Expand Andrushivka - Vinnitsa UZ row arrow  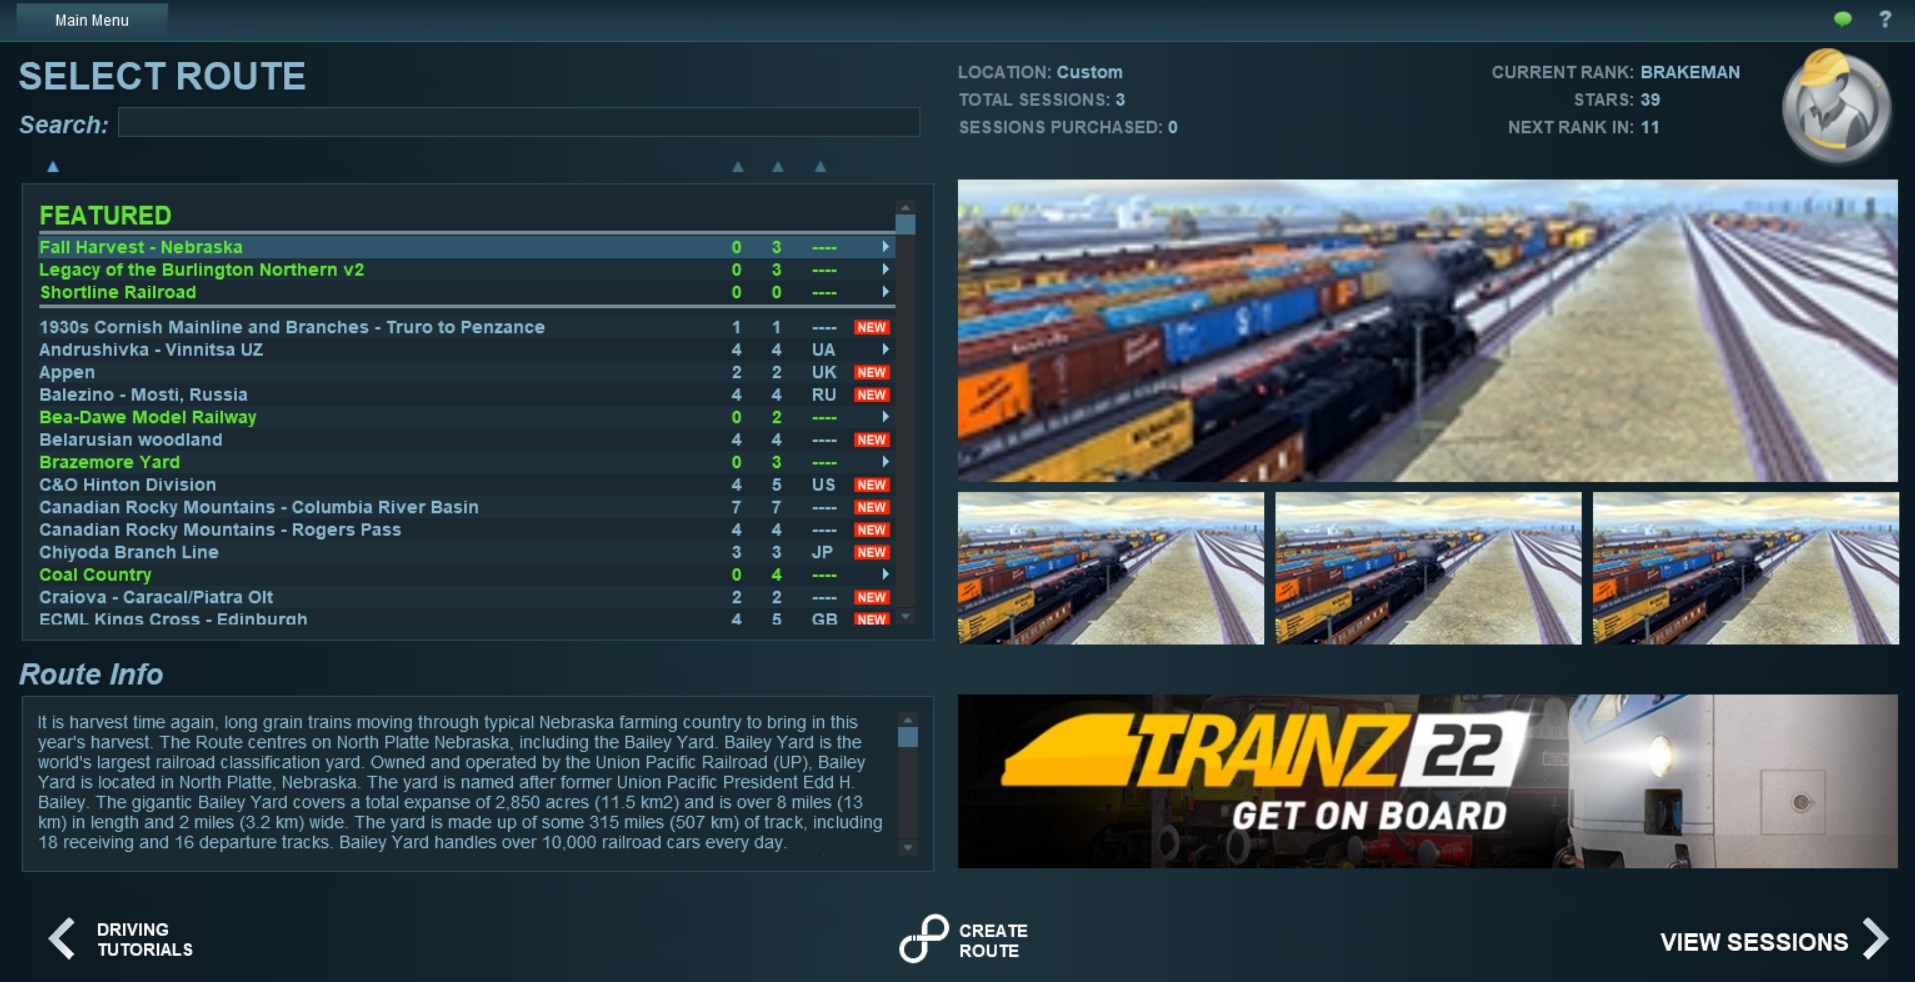(885, 350)
